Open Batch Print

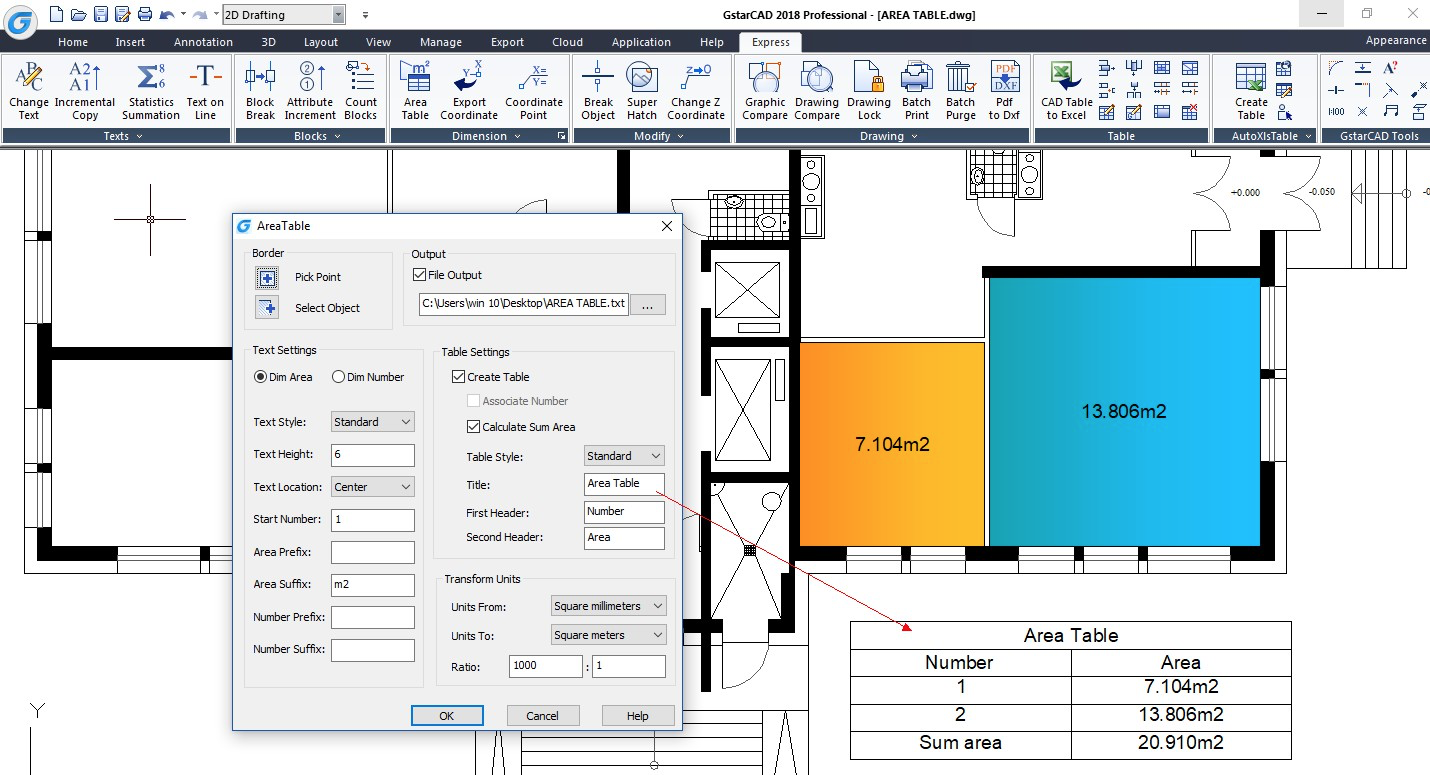[917, 91]
